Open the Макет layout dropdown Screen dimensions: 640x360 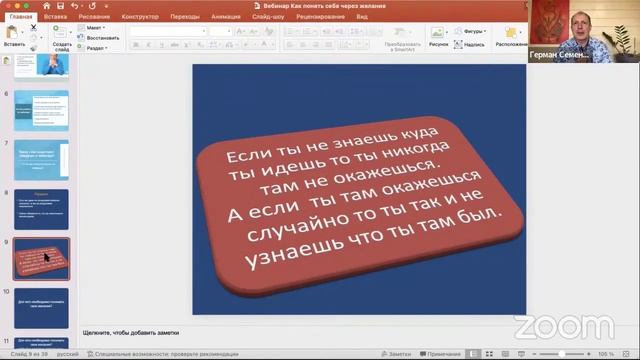92,27
